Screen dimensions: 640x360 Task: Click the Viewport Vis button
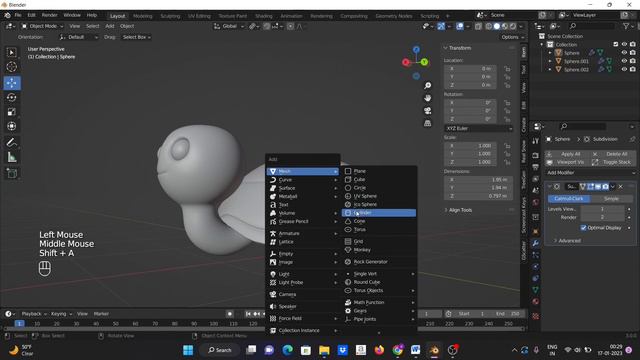coord(567,162)
